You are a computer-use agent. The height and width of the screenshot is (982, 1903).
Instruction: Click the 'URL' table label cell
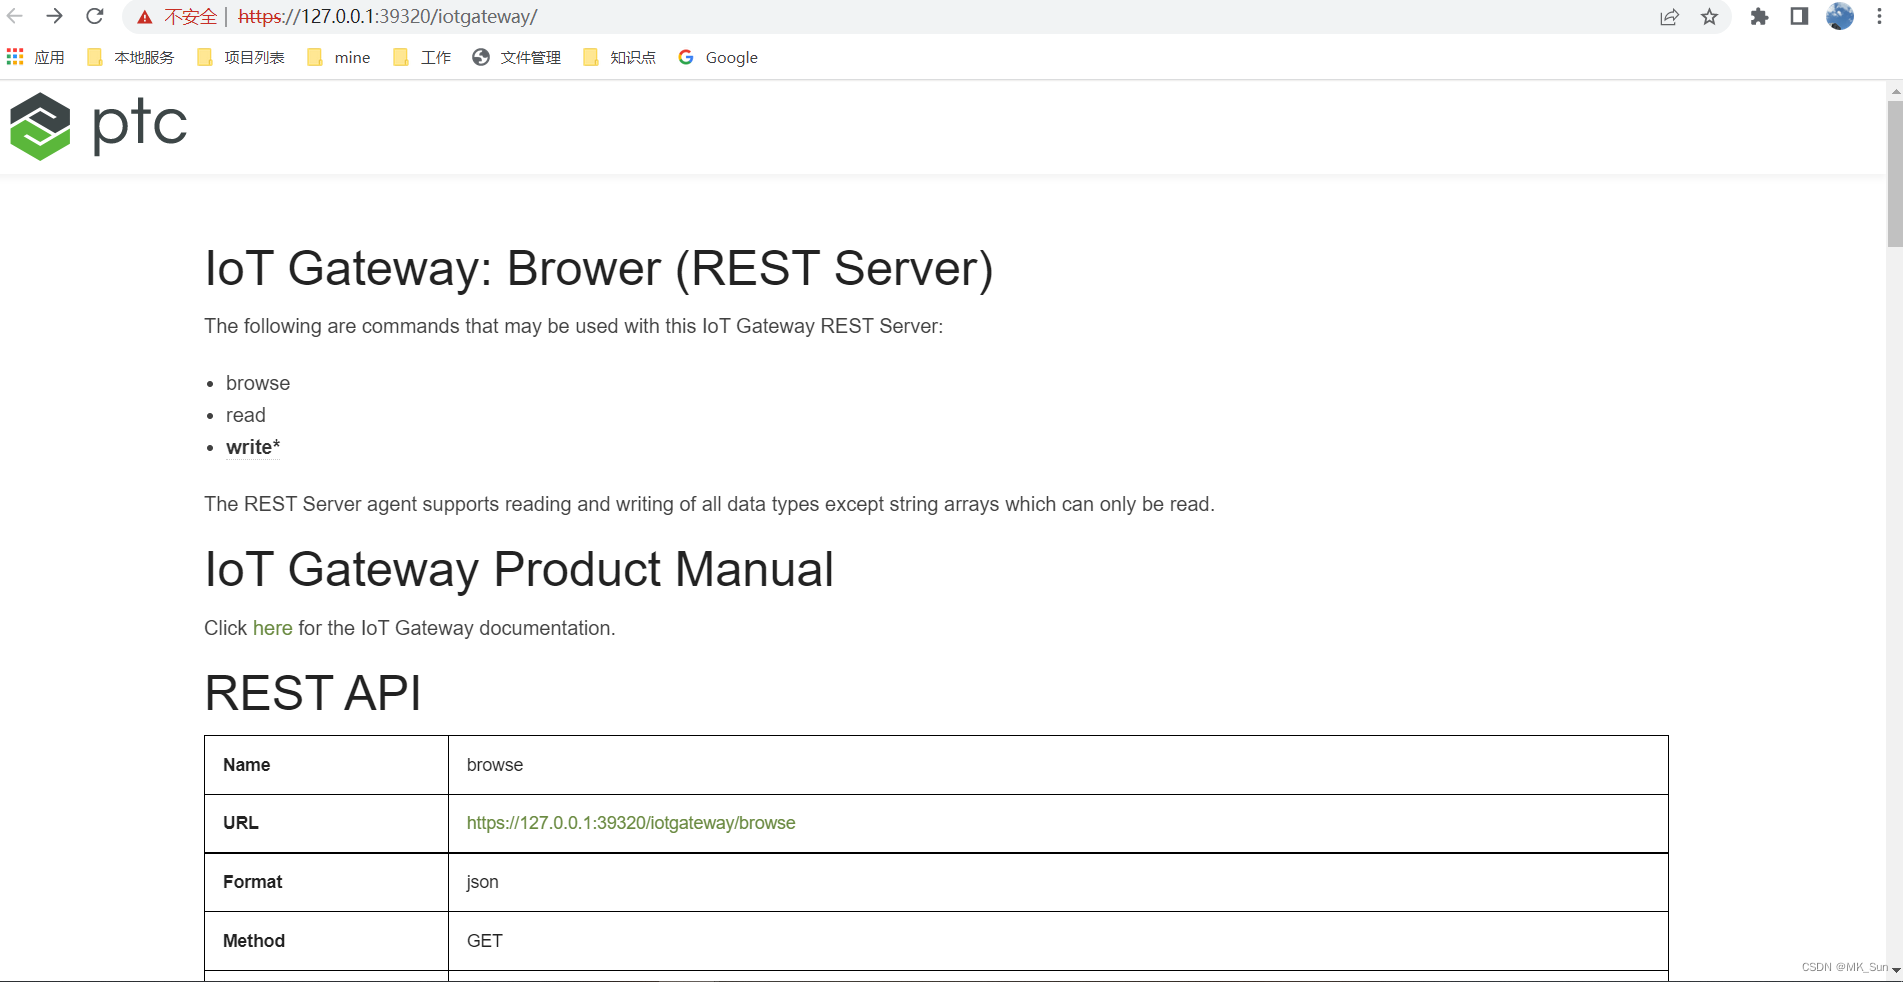326,823
